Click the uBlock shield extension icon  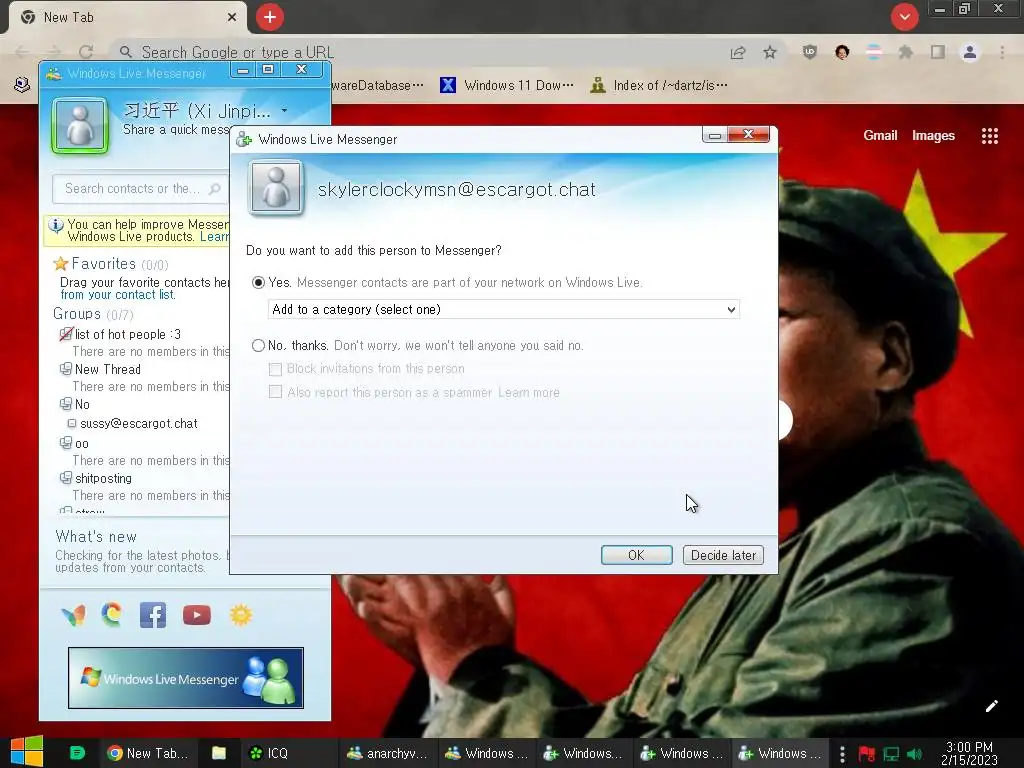(x=810, y=52)
